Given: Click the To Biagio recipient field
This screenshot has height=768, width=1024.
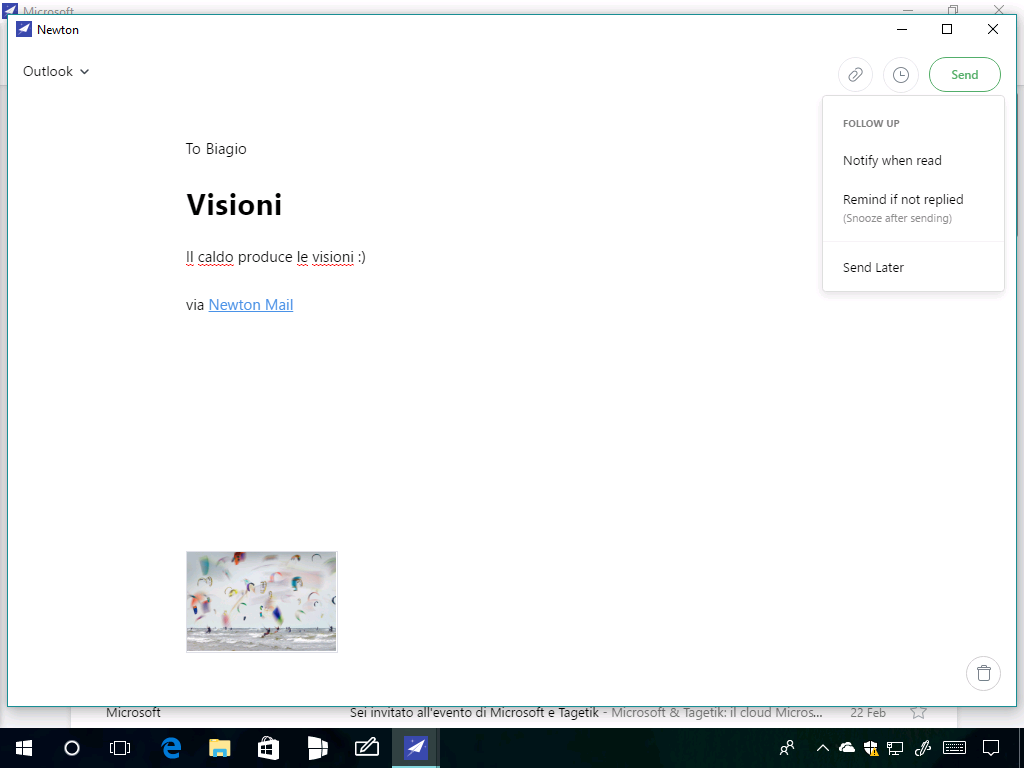Looking at the screenshot, I should pyautogui.click(x=216, y=149).
